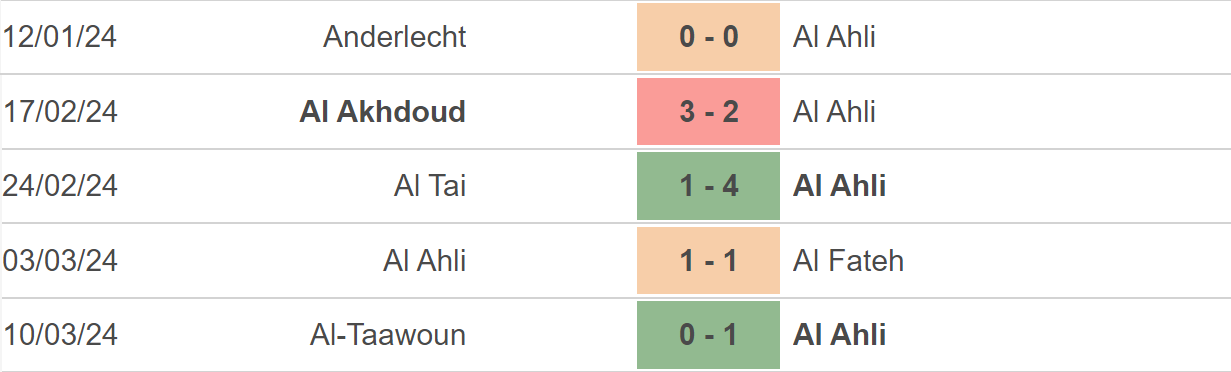Click the 17/02/24 date cell
Viewport: 1231px width, 372px height.
(x=60, y=111)
